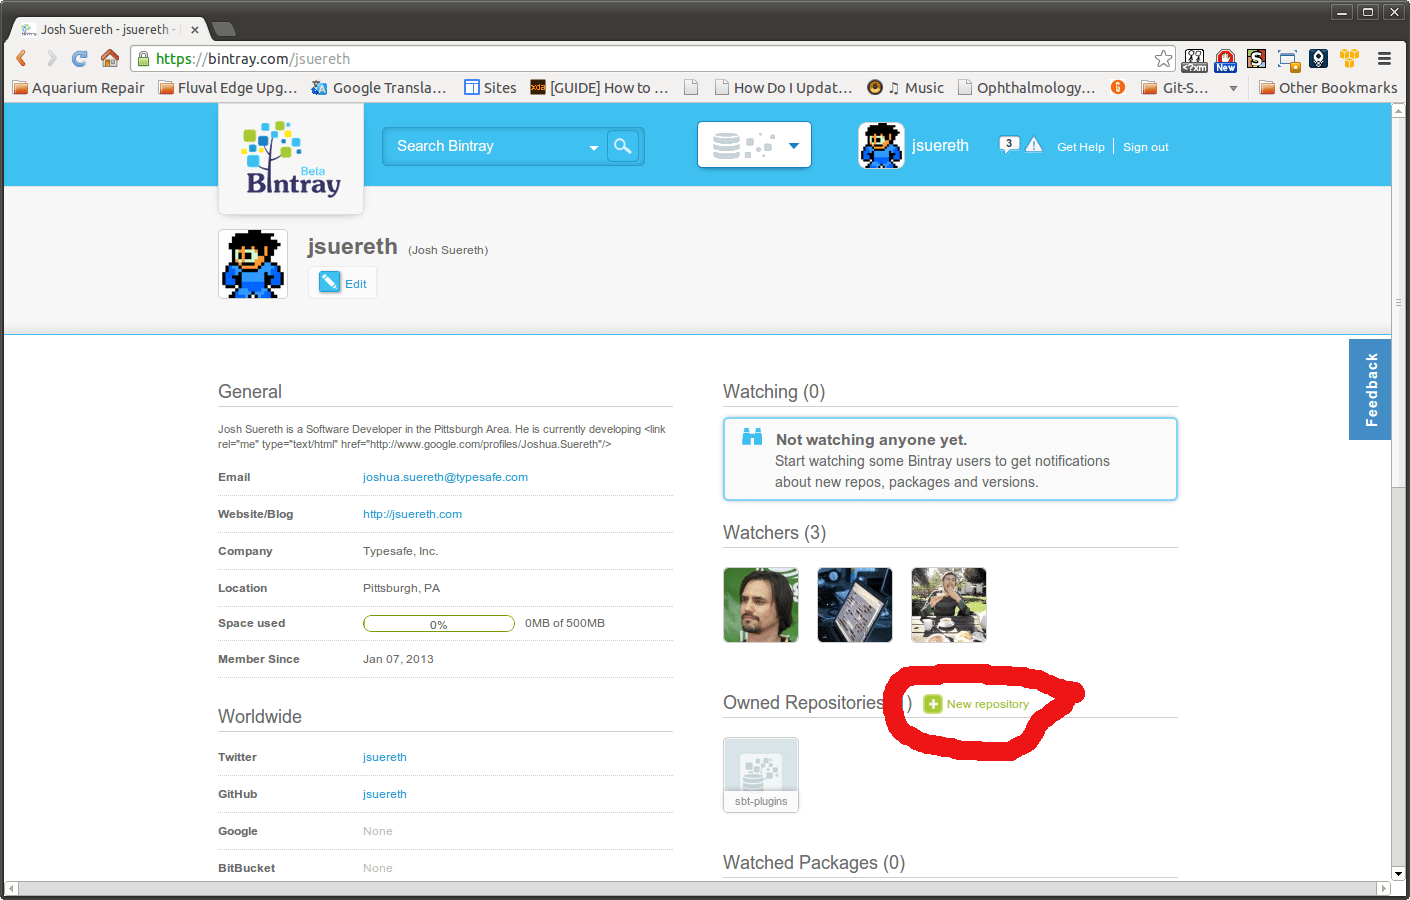This screenshot has width=1410, height=900.
Task: Open the second watcher's photo showing a tablet
Action: click(x=855, y=605)
